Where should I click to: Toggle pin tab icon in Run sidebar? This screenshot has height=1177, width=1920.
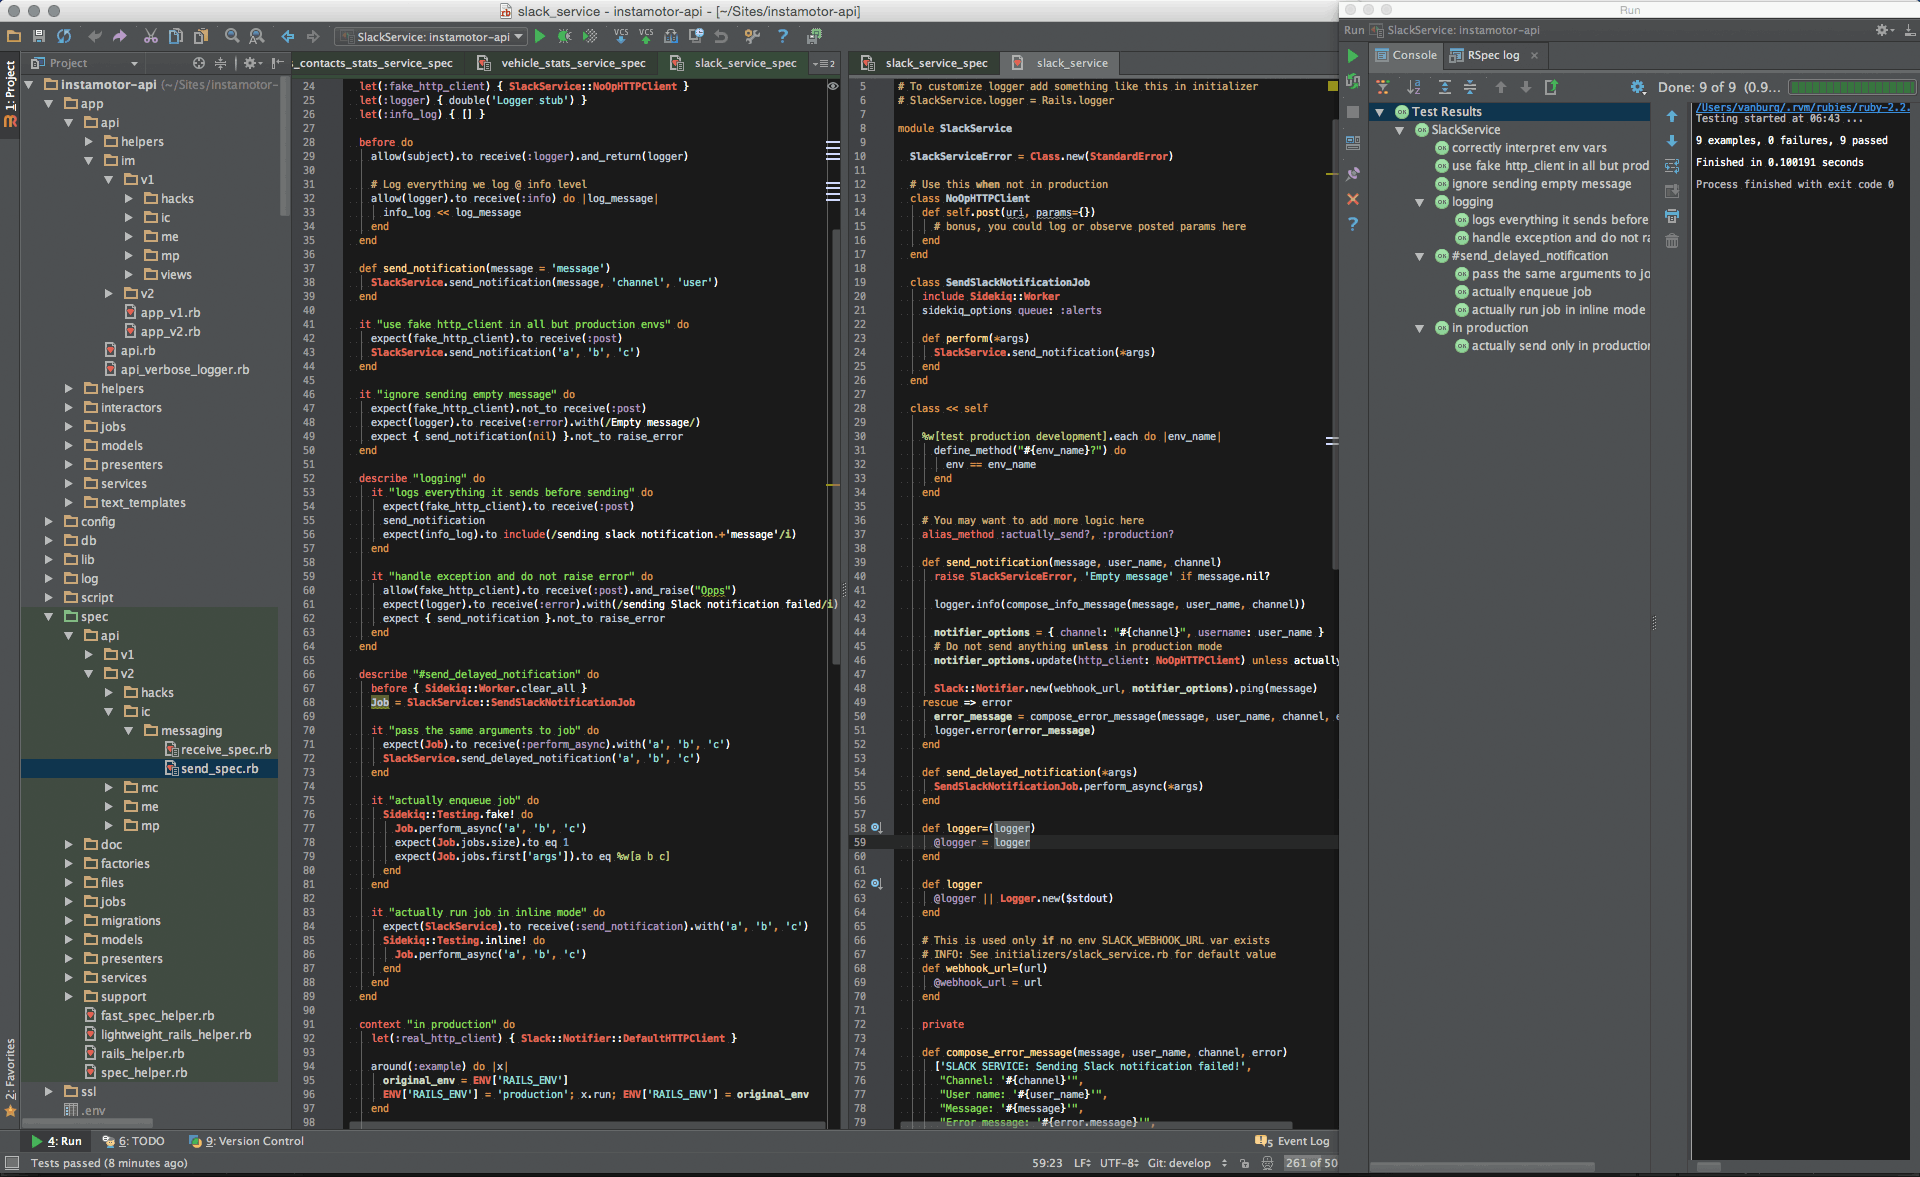tap(1353, 174)
